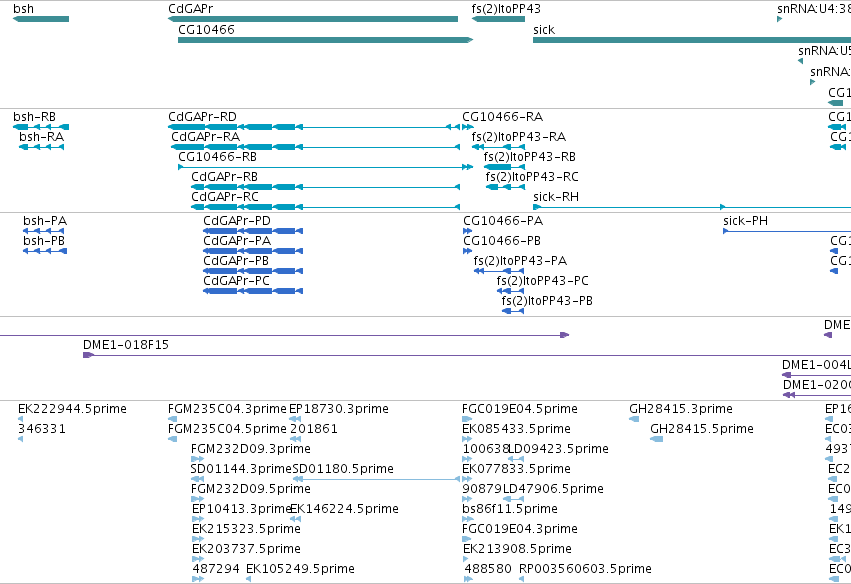Select the FGM235C04.3prime EST glyph
851x584 pixels.
(173, 419)
